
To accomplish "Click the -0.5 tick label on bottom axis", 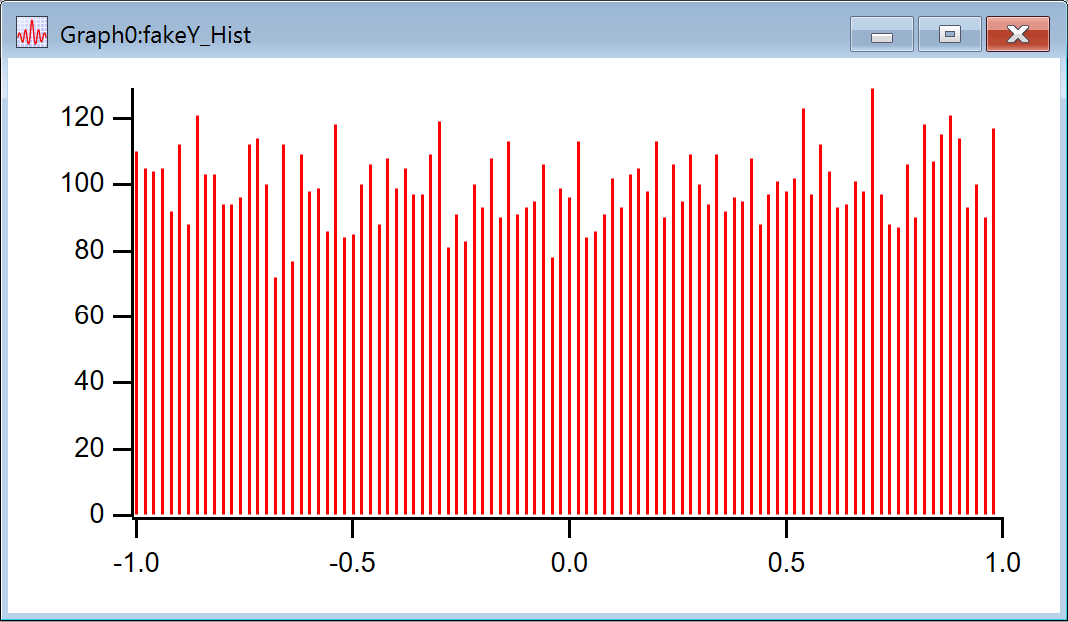I will (352, 563).
